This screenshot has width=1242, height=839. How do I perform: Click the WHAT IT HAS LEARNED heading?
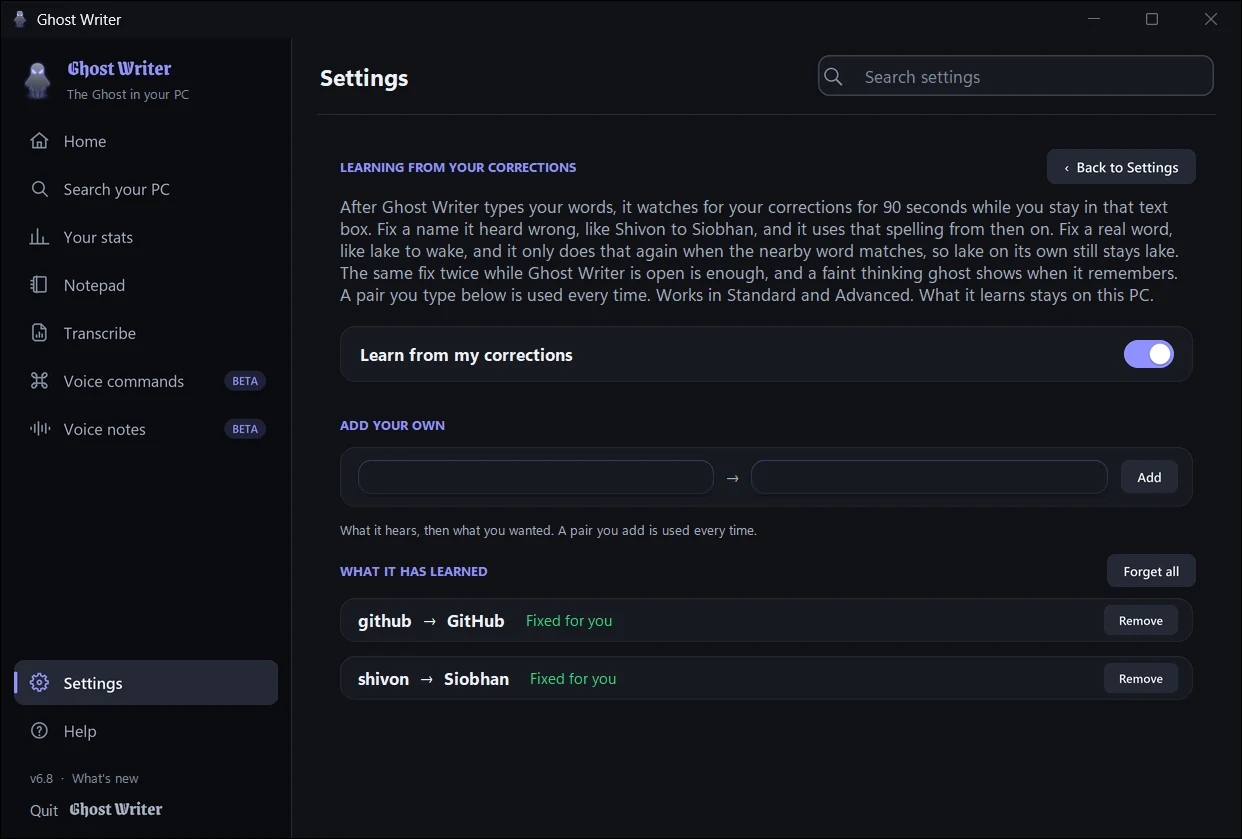[x=414, y=571]
